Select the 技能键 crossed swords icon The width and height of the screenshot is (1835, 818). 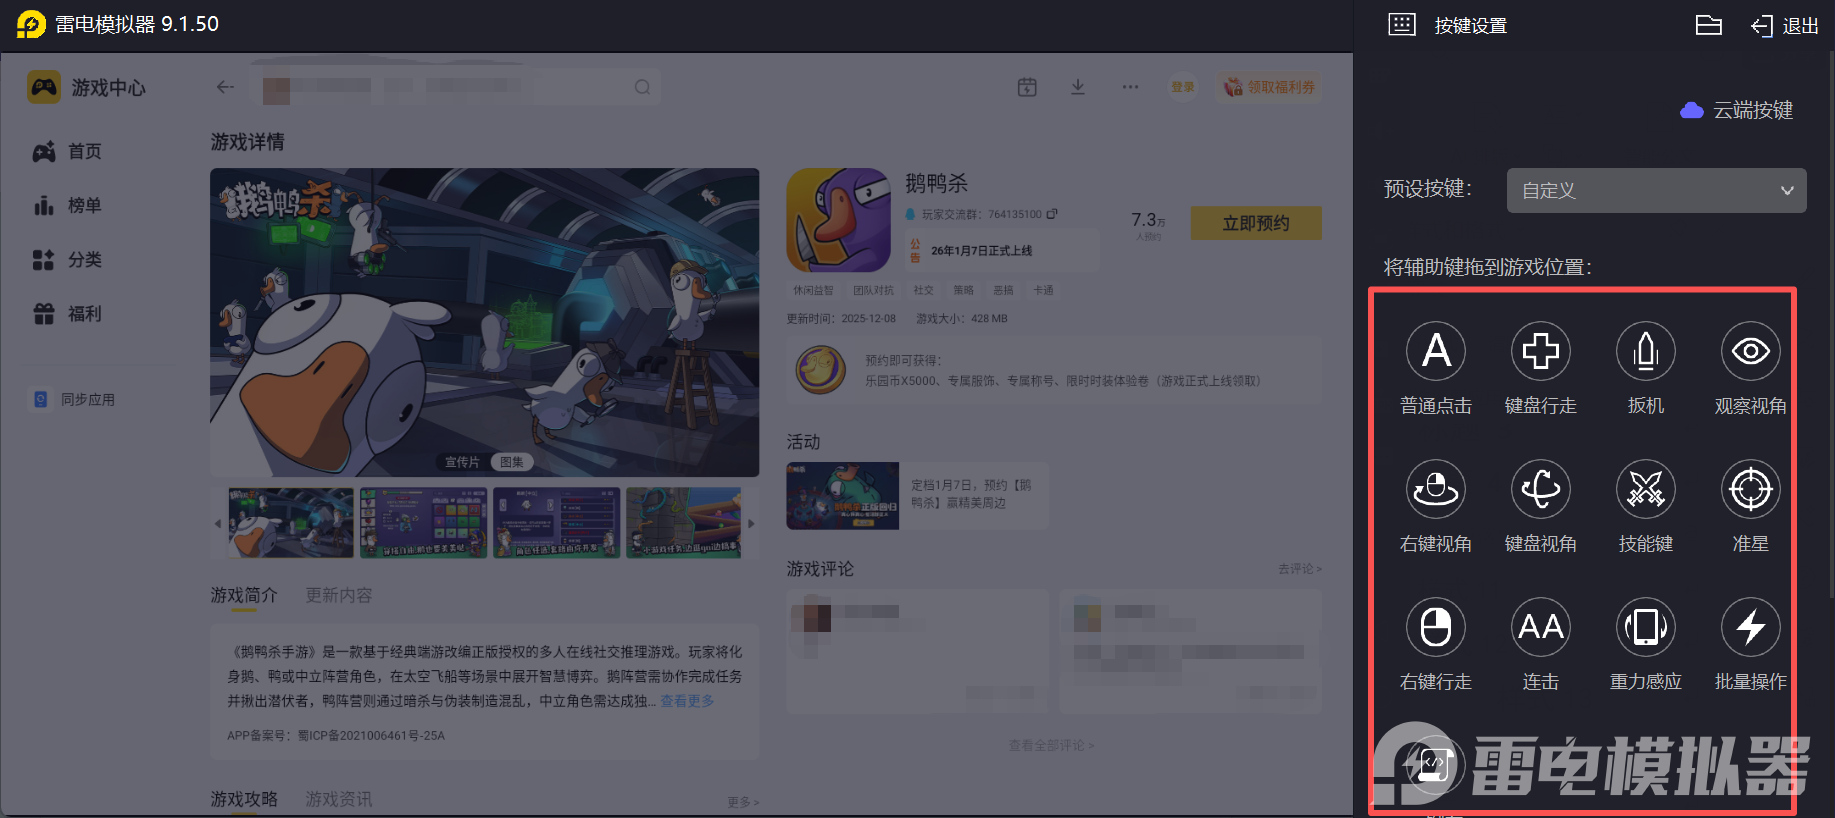(x=1646, y=489)
